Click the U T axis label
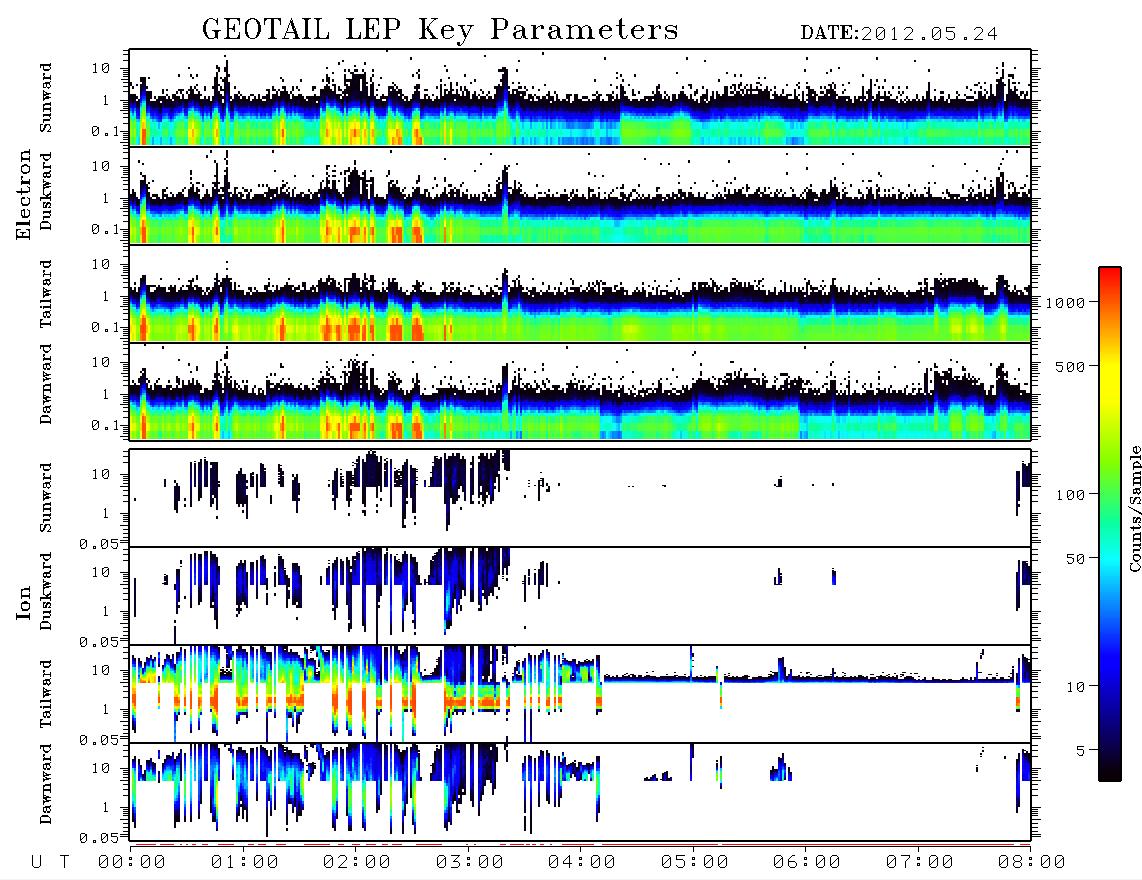The image size is (1142, 880). 50,863
